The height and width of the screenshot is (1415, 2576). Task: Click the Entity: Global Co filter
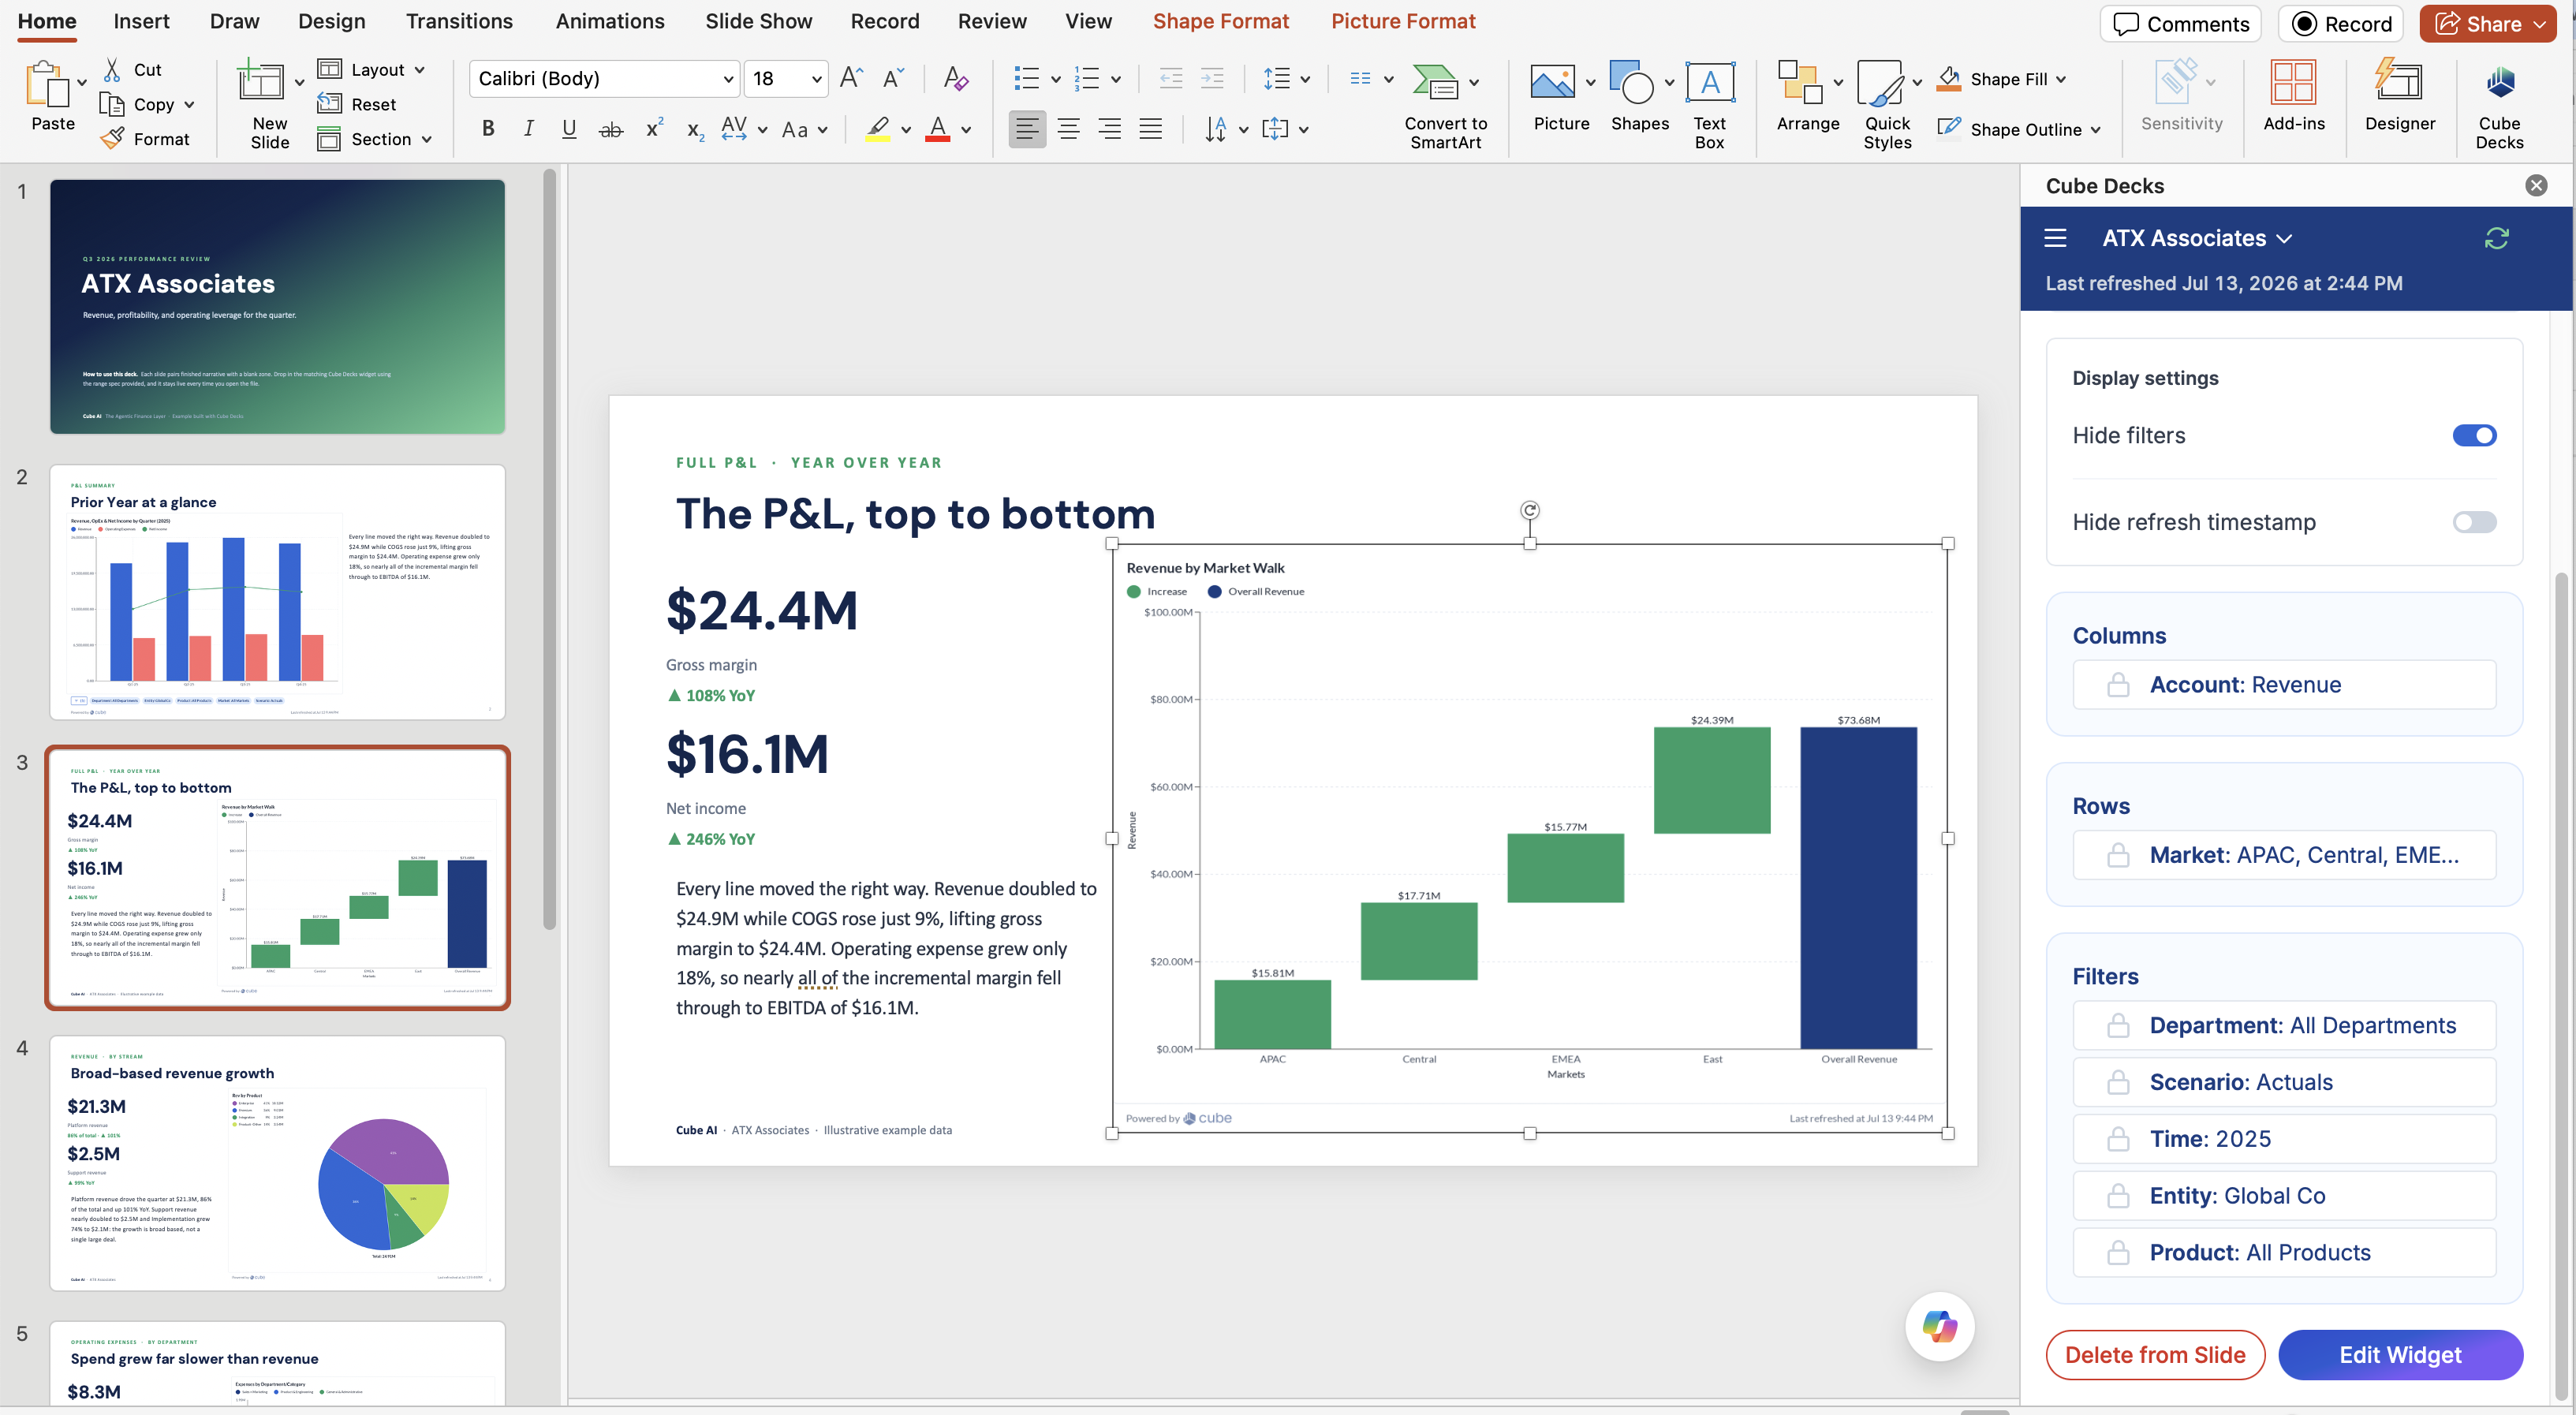click(2284, 1196)
